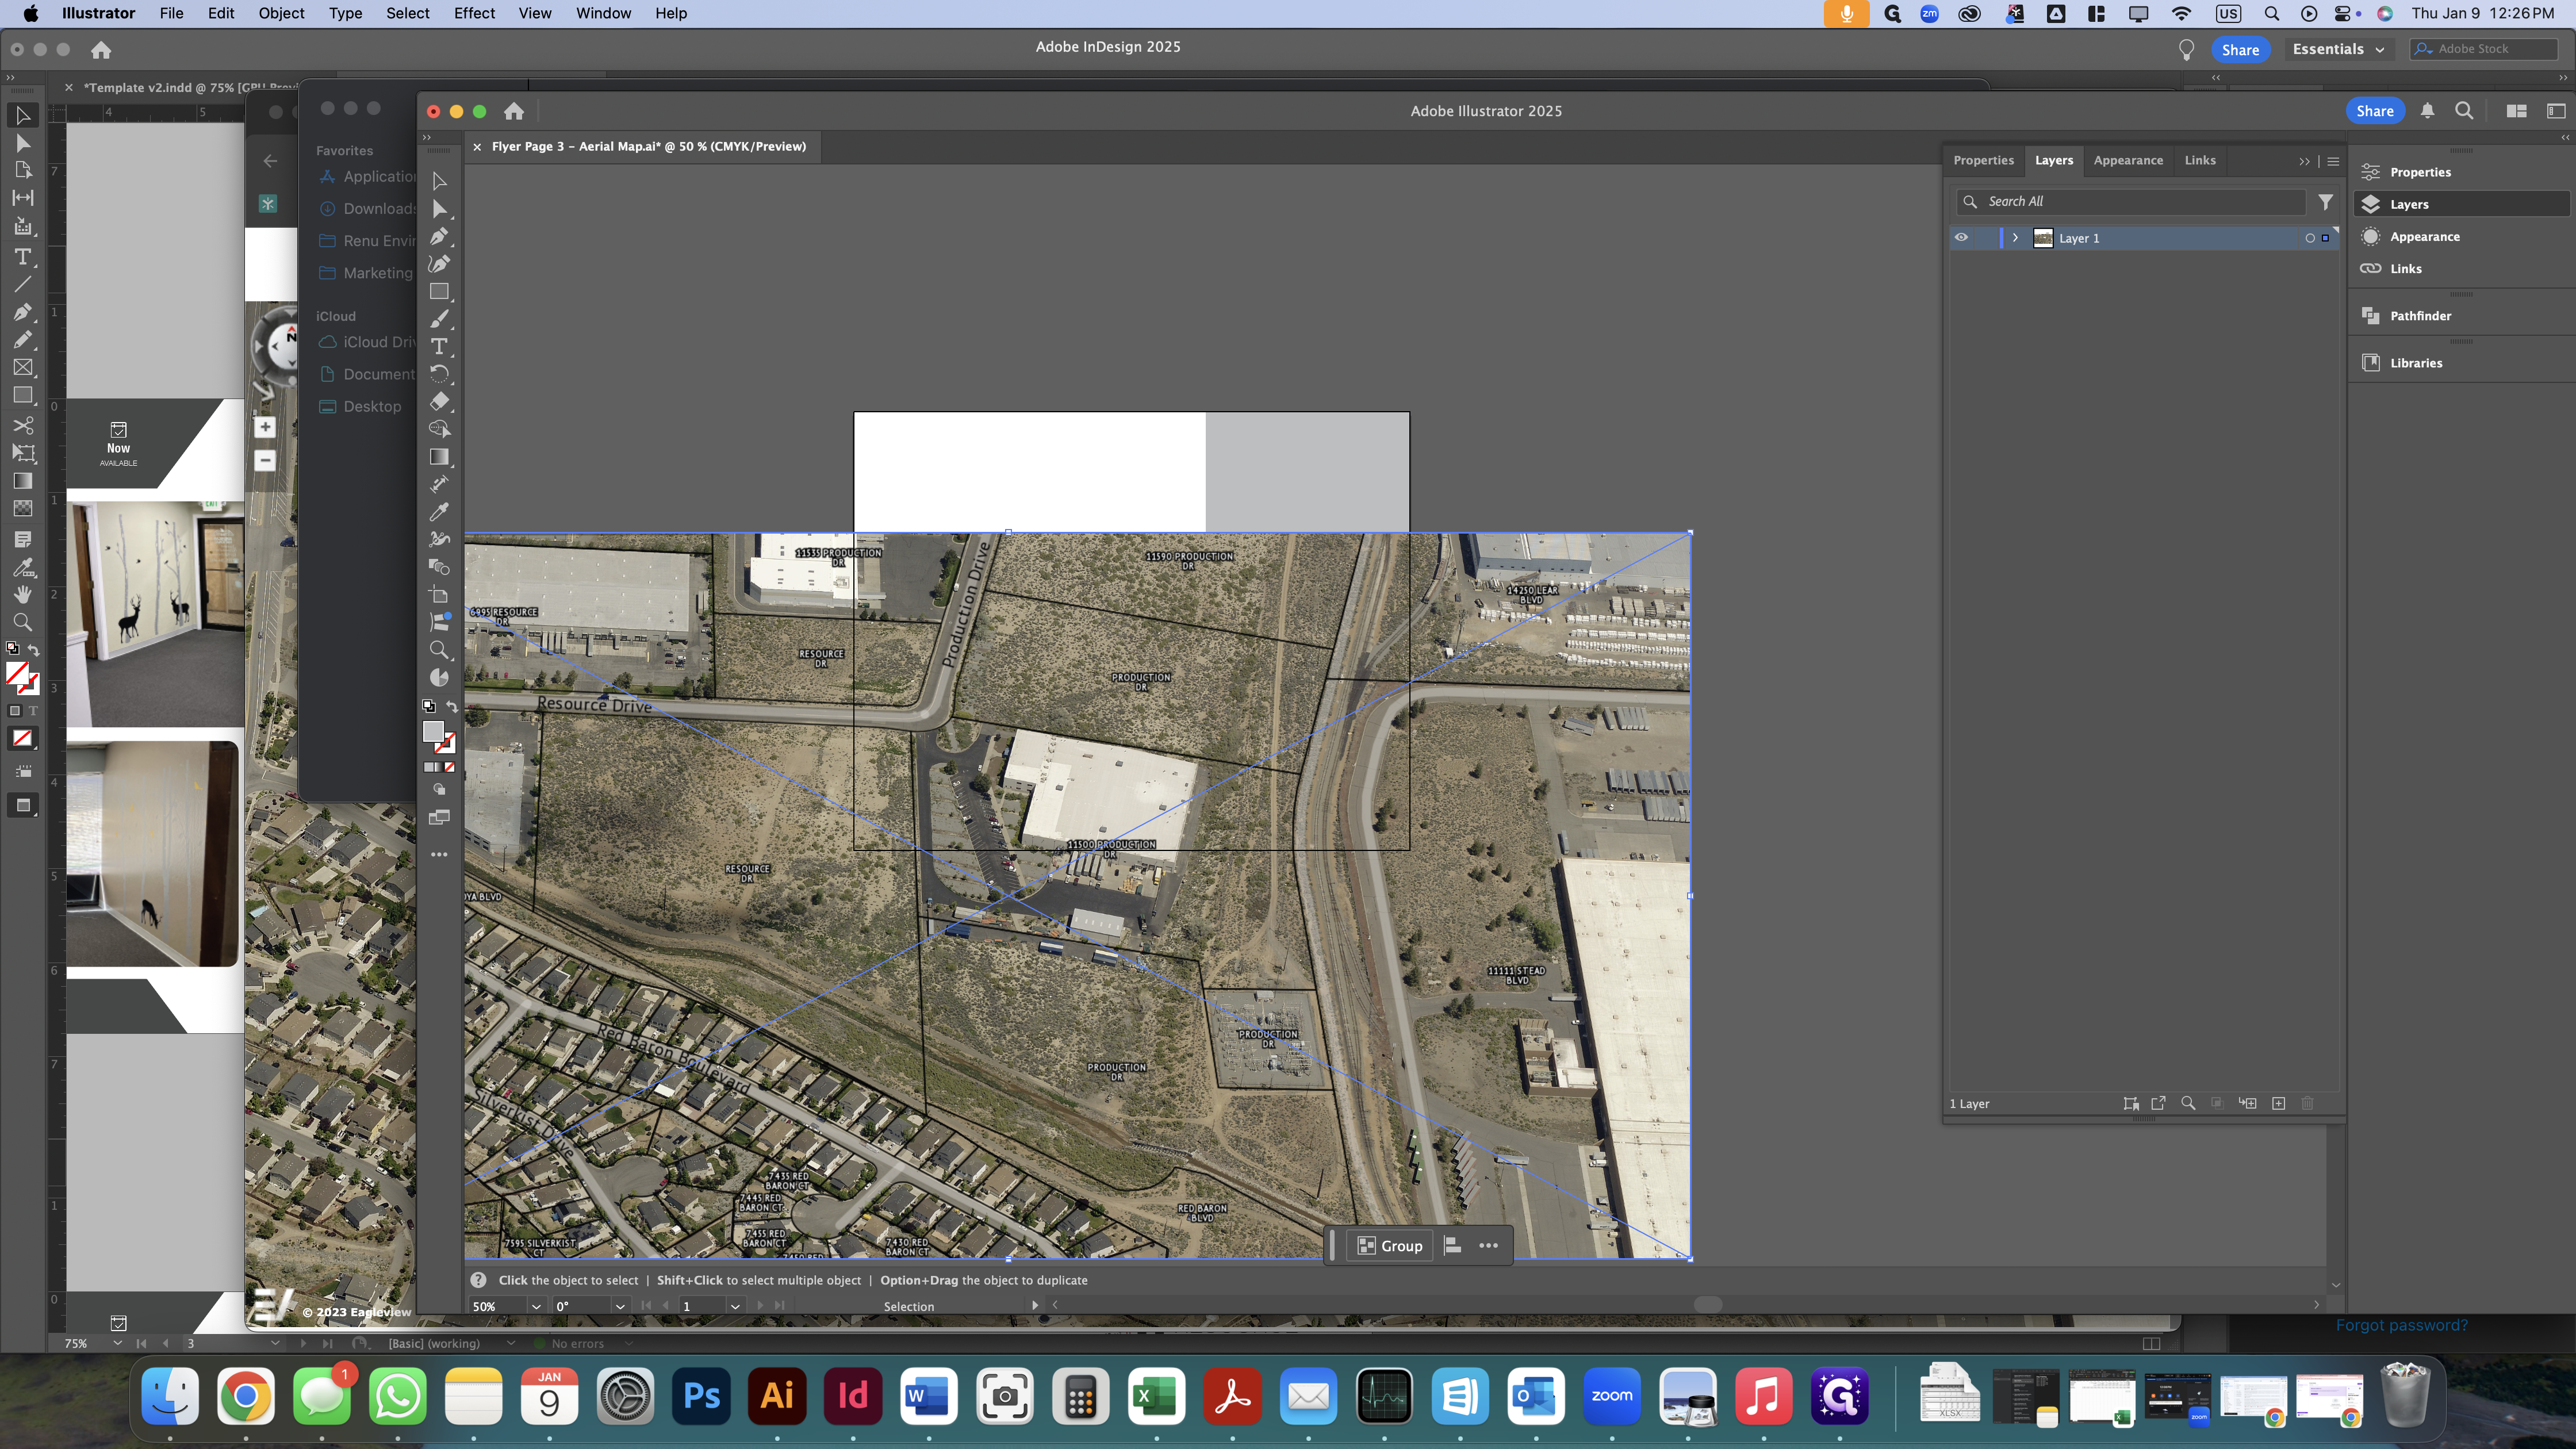Select the Eraser tool in Illustrator
The image size is (2576, 1449).
click(439, 401)
